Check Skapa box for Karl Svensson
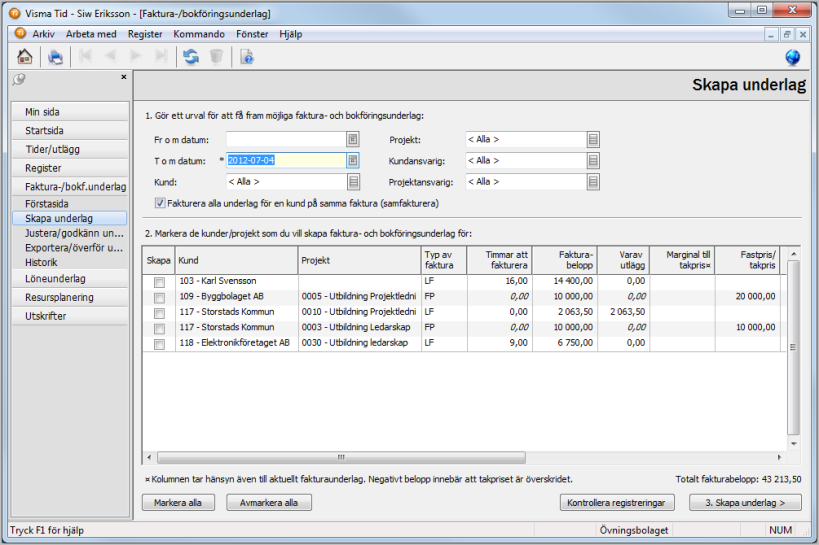 point(159,282)
